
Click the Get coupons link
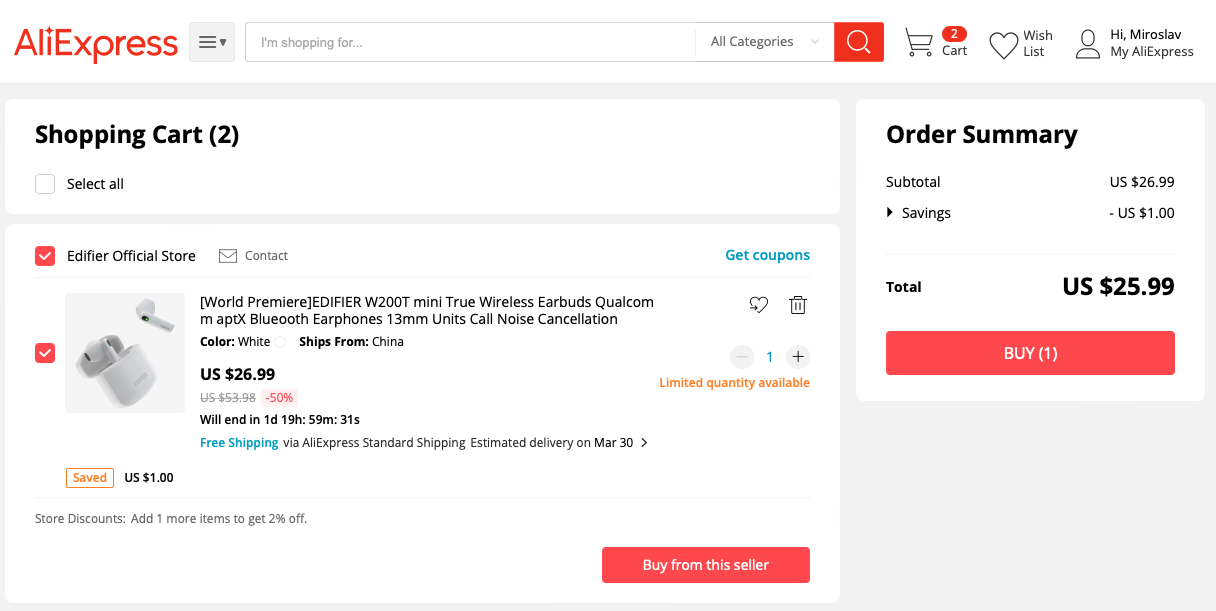(767, 255)
